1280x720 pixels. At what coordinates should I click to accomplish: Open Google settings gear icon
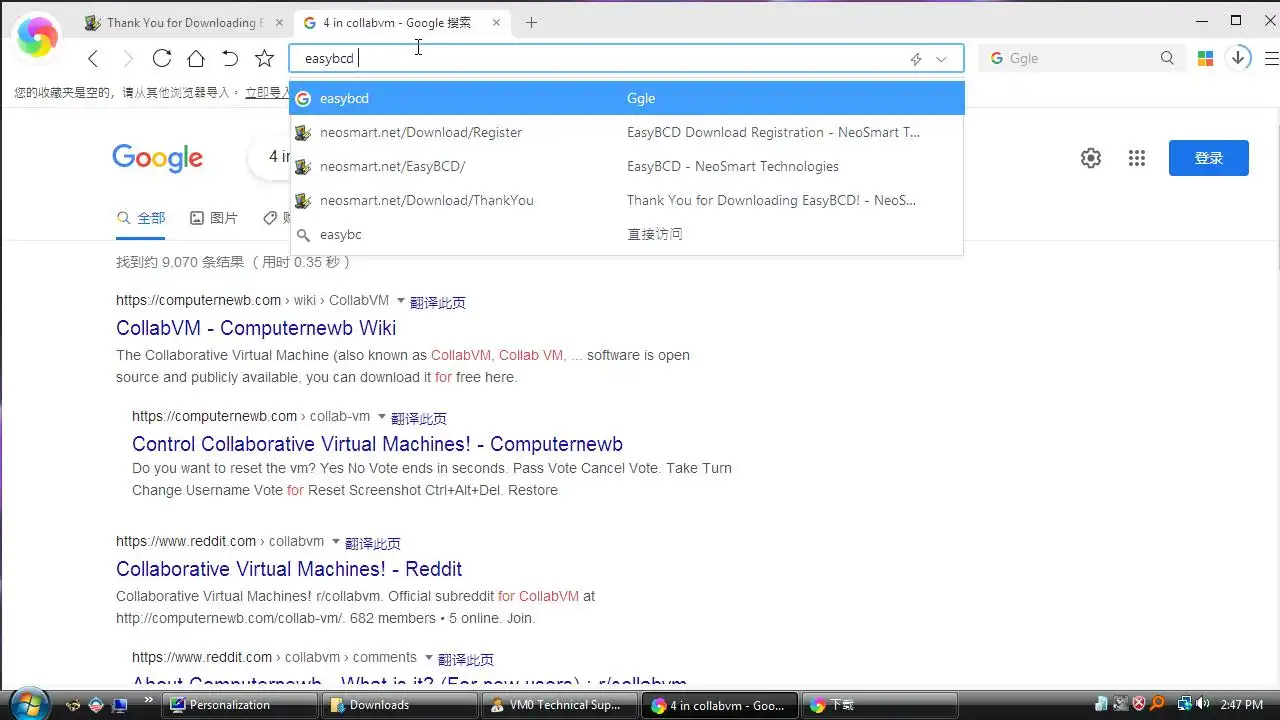tap(1091, 158)
